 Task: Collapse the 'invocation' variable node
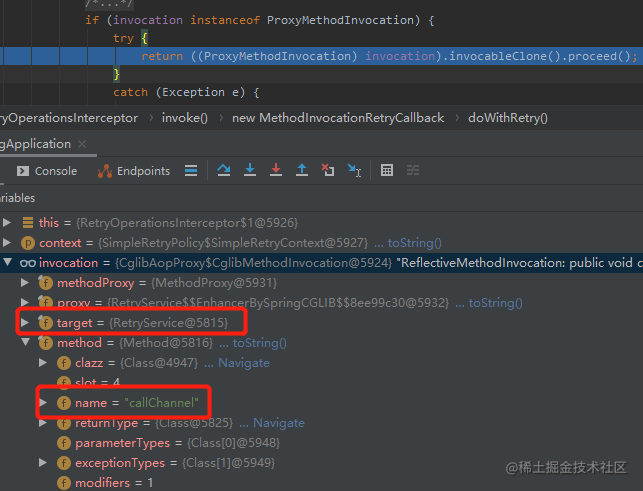click(8, 262)
